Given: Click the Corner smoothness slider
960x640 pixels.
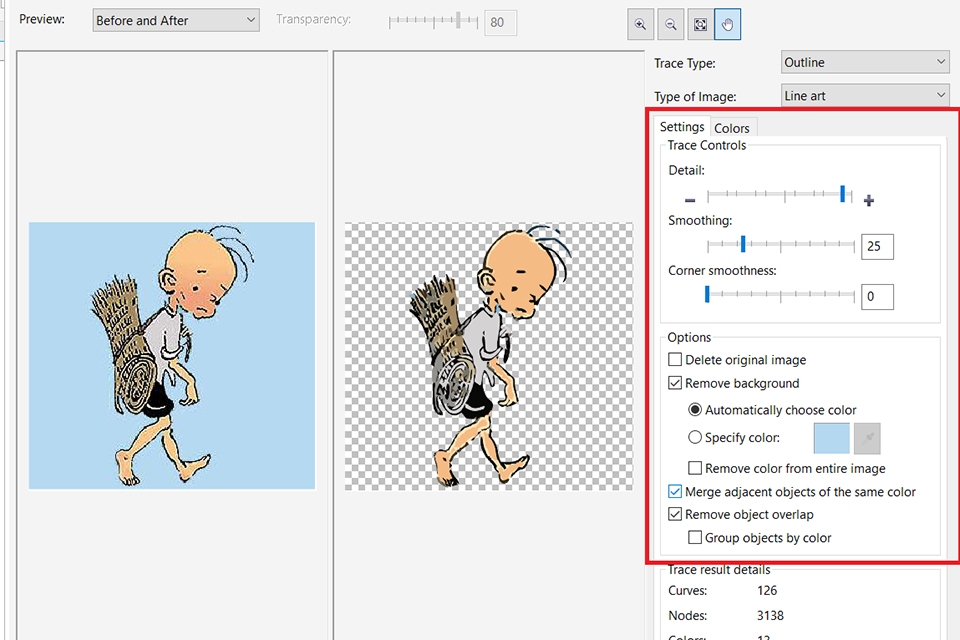Looking at the screenshot, I should tap(707, 293).
